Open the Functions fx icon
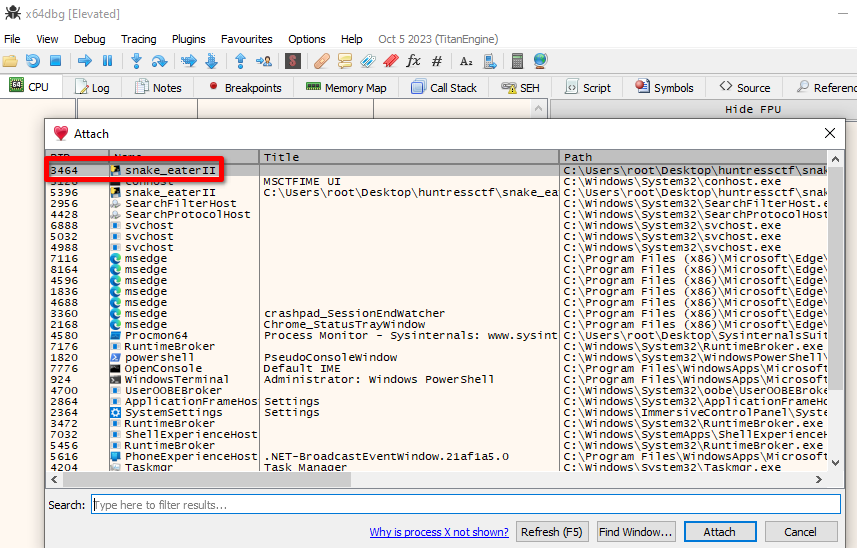857x548 pixels. 414,61
